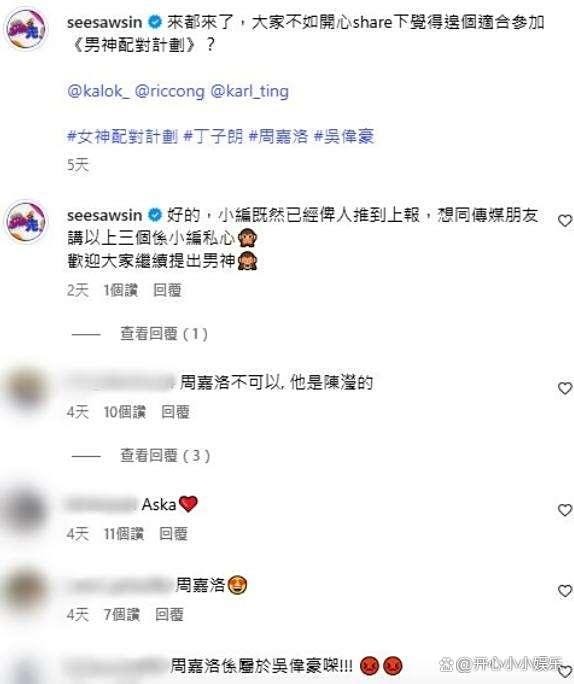This screenshot has width=574, height=684.
Task: Like the 周嘉洛不可以 comment with the heart
Action: click(x=565, y=388)
